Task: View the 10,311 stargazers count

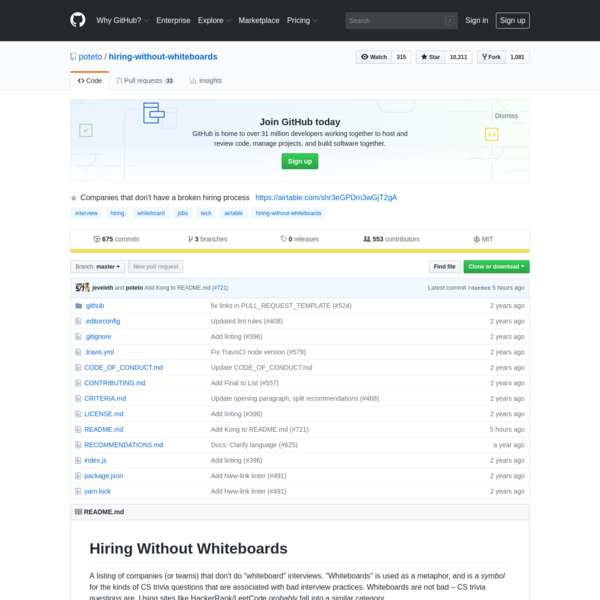Action: (458, 57)
